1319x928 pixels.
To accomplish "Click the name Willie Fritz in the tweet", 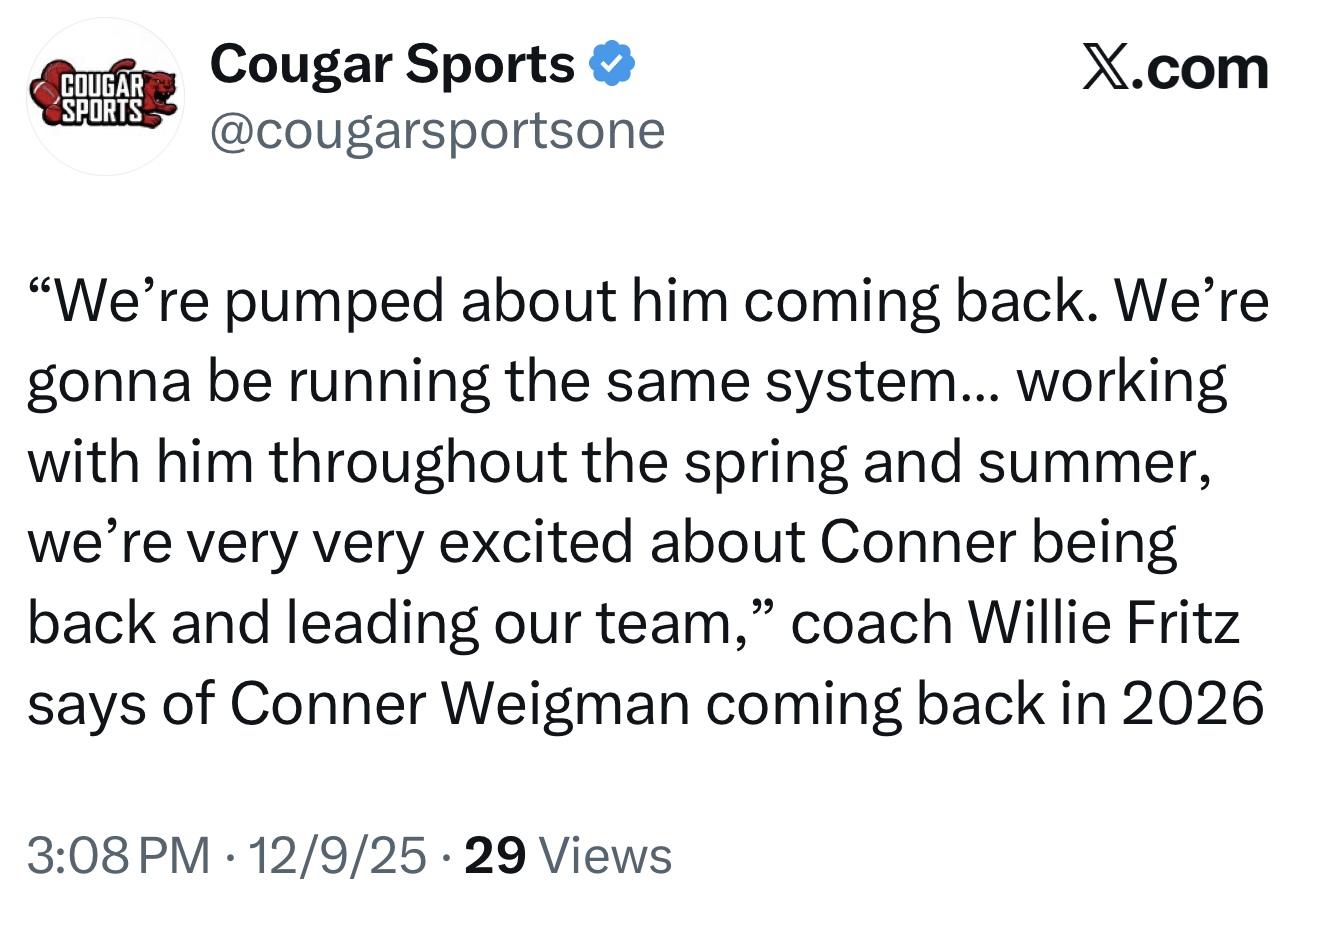I will (1104, 623).
